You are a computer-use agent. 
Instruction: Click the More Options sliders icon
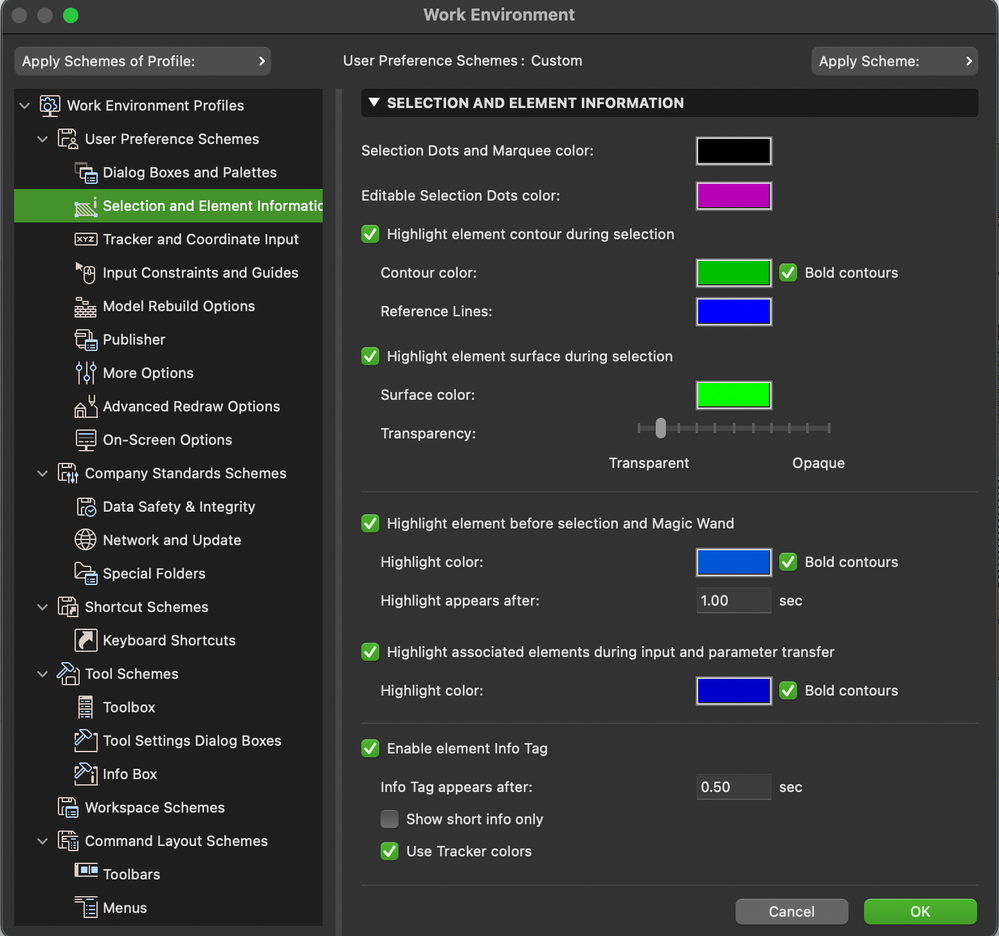(x=86, y=373)
